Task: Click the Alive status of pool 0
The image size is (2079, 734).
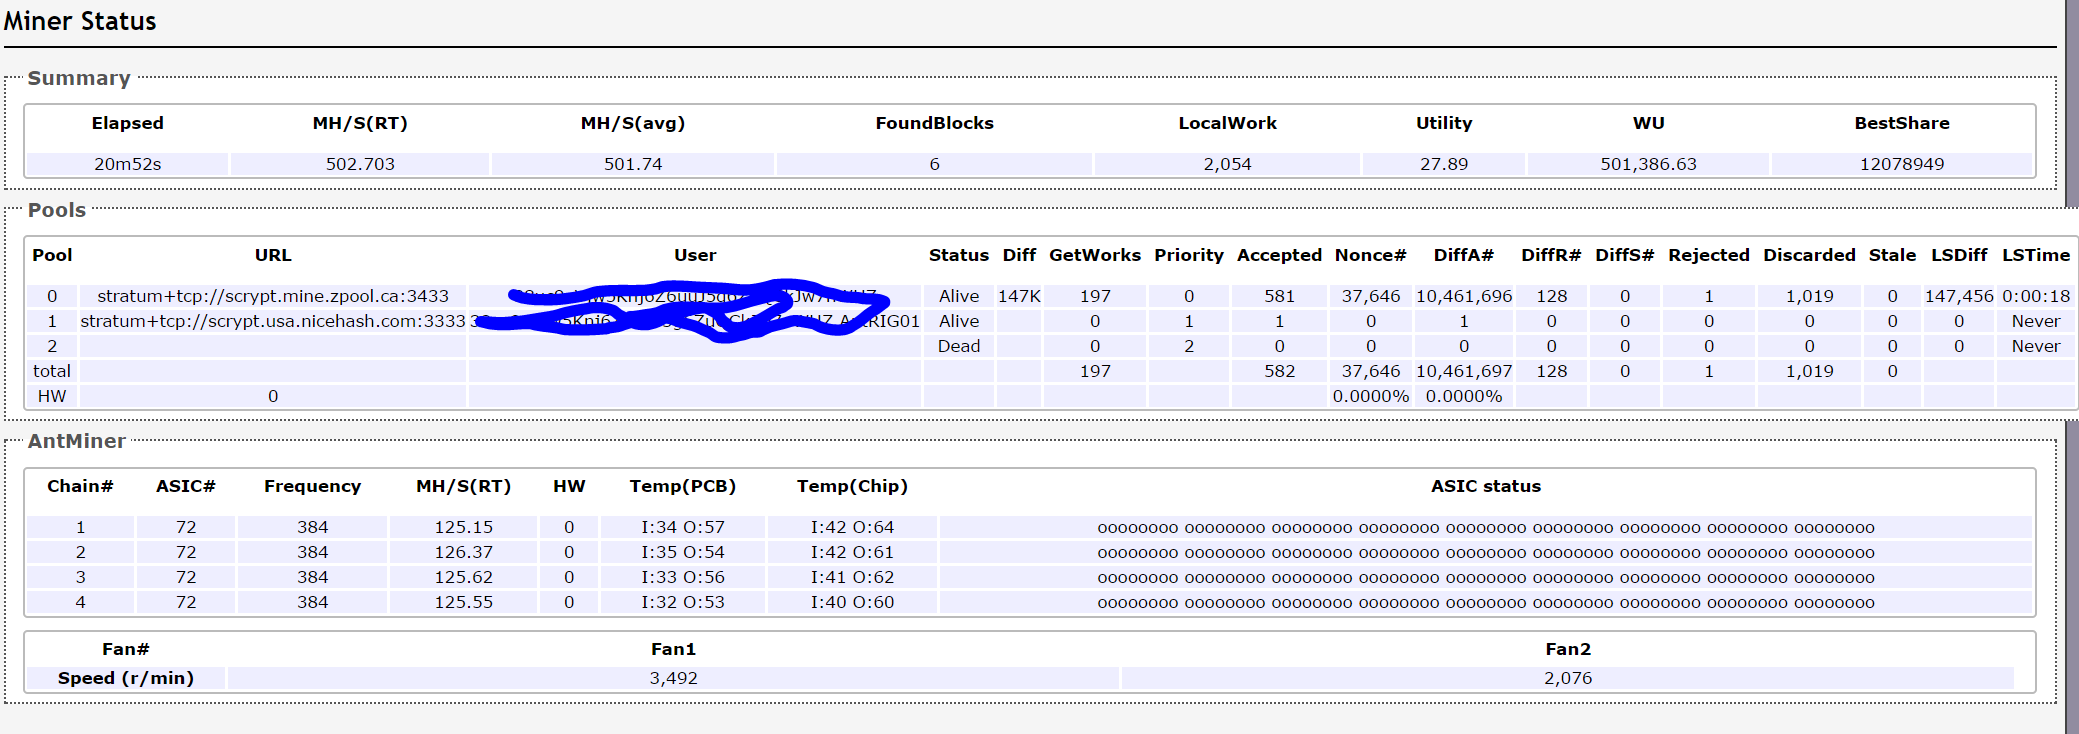Action: [959, 296]
